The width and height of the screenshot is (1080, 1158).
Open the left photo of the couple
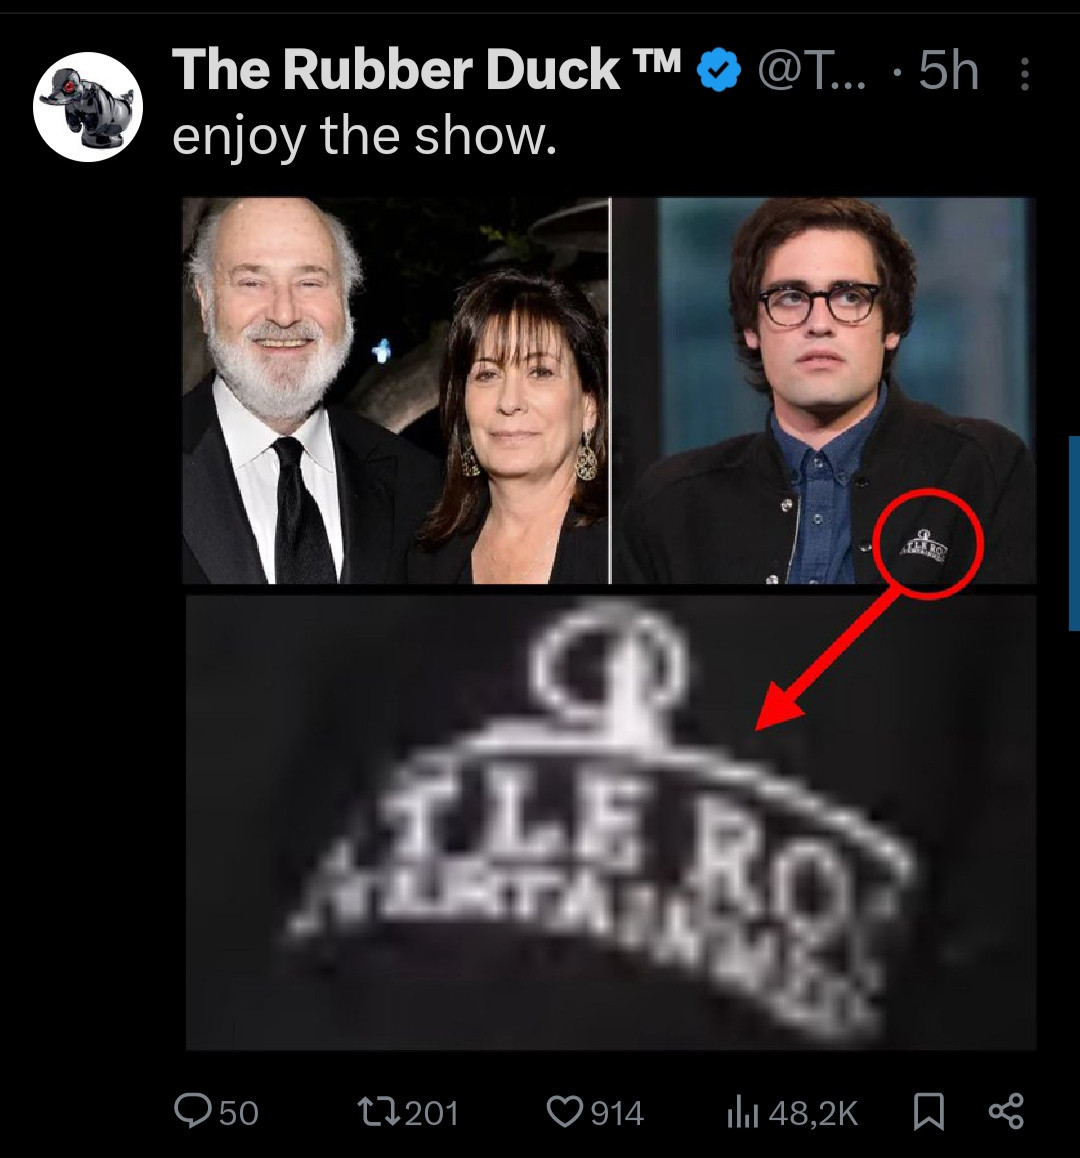point(396,390)
